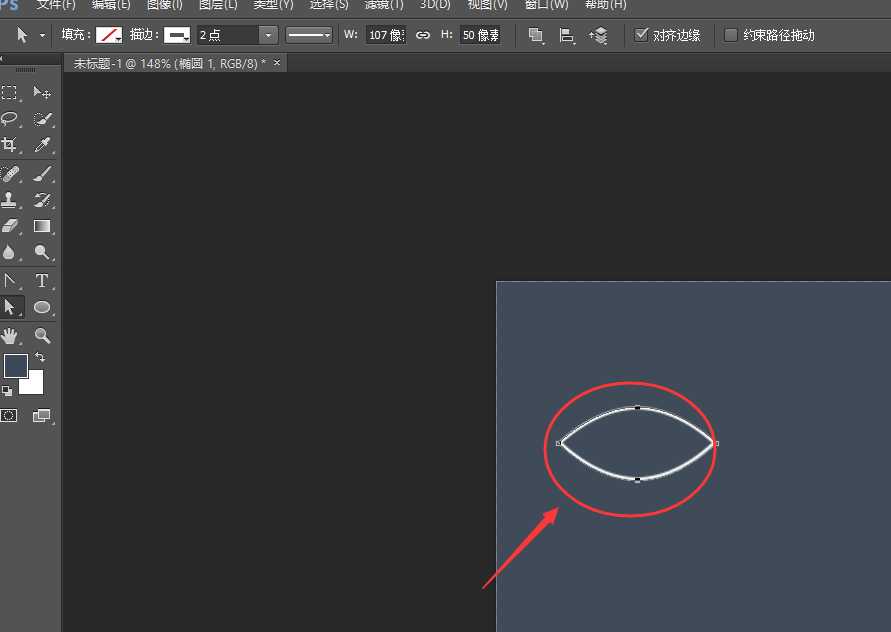
Task: Activate the Hand tool
Action: pos(10,336)
